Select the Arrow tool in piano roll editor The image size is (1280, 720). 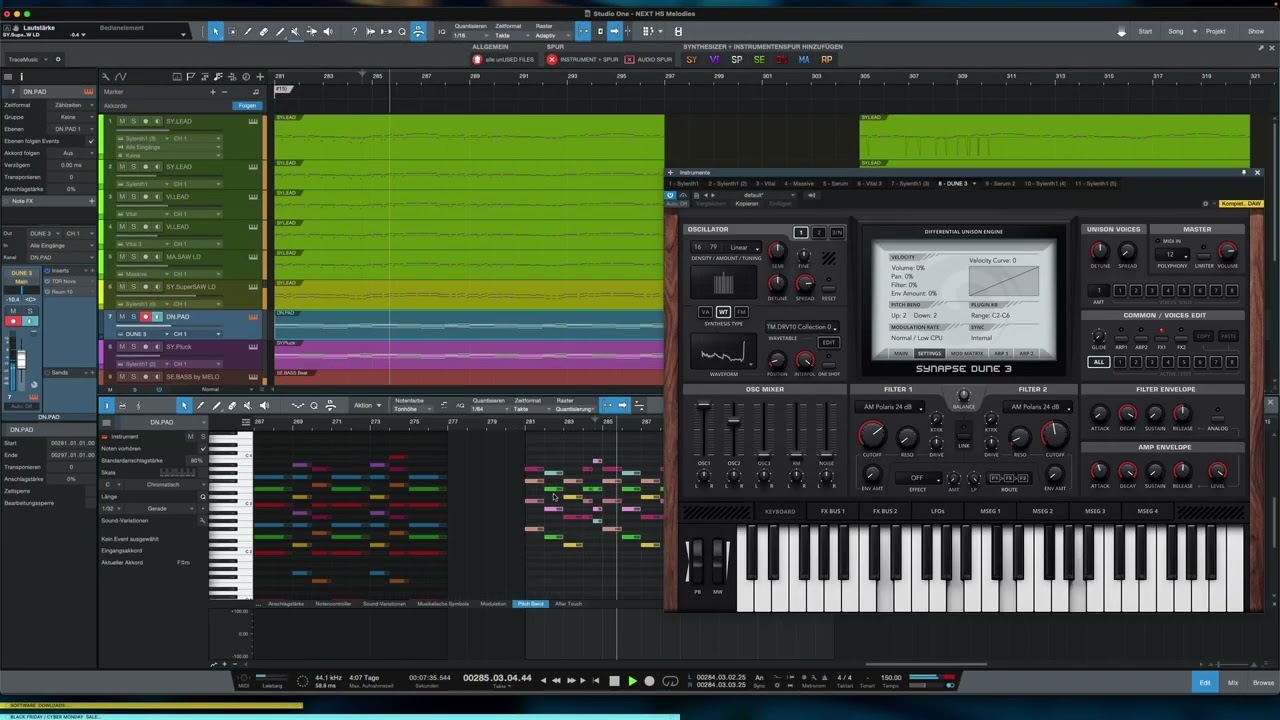[184, 405]
